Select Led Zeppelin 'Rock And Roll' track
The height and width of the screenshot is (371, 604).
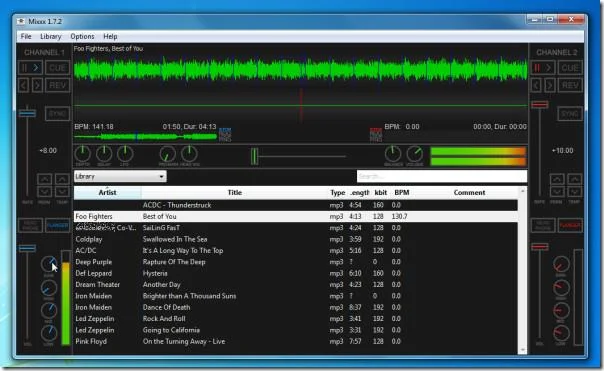295,319
